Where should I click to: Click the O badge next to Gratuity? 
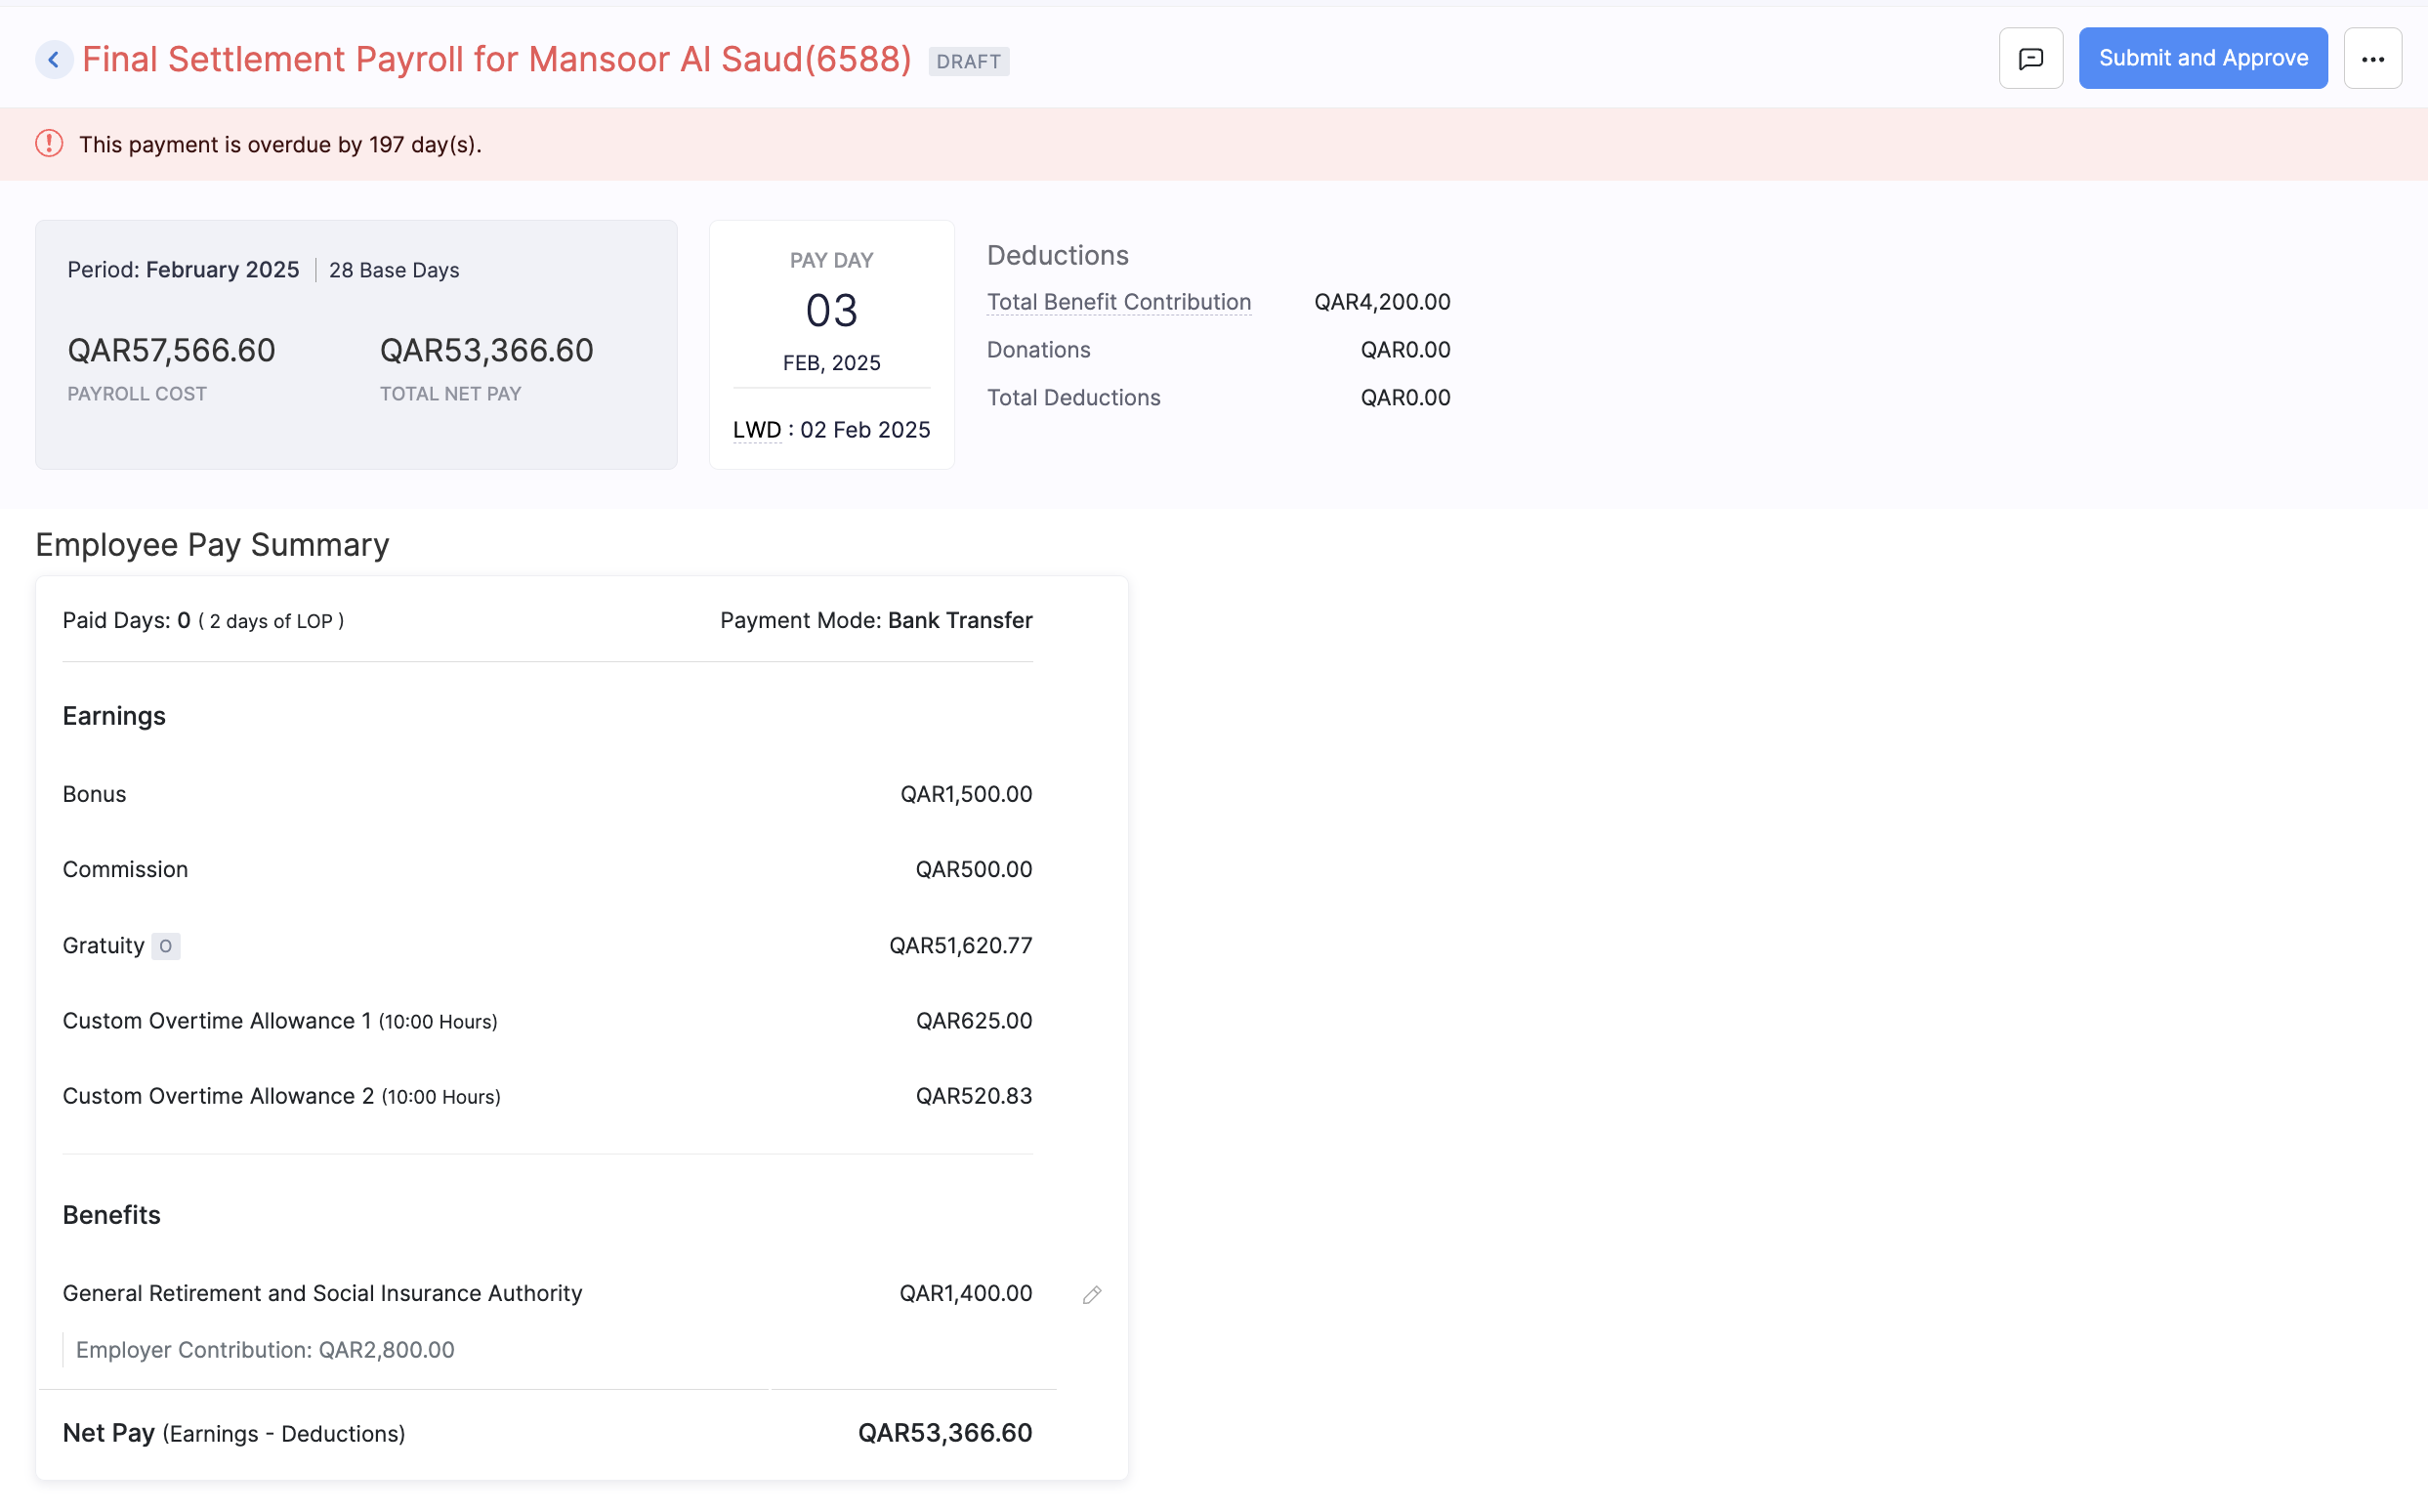(165, 946)
